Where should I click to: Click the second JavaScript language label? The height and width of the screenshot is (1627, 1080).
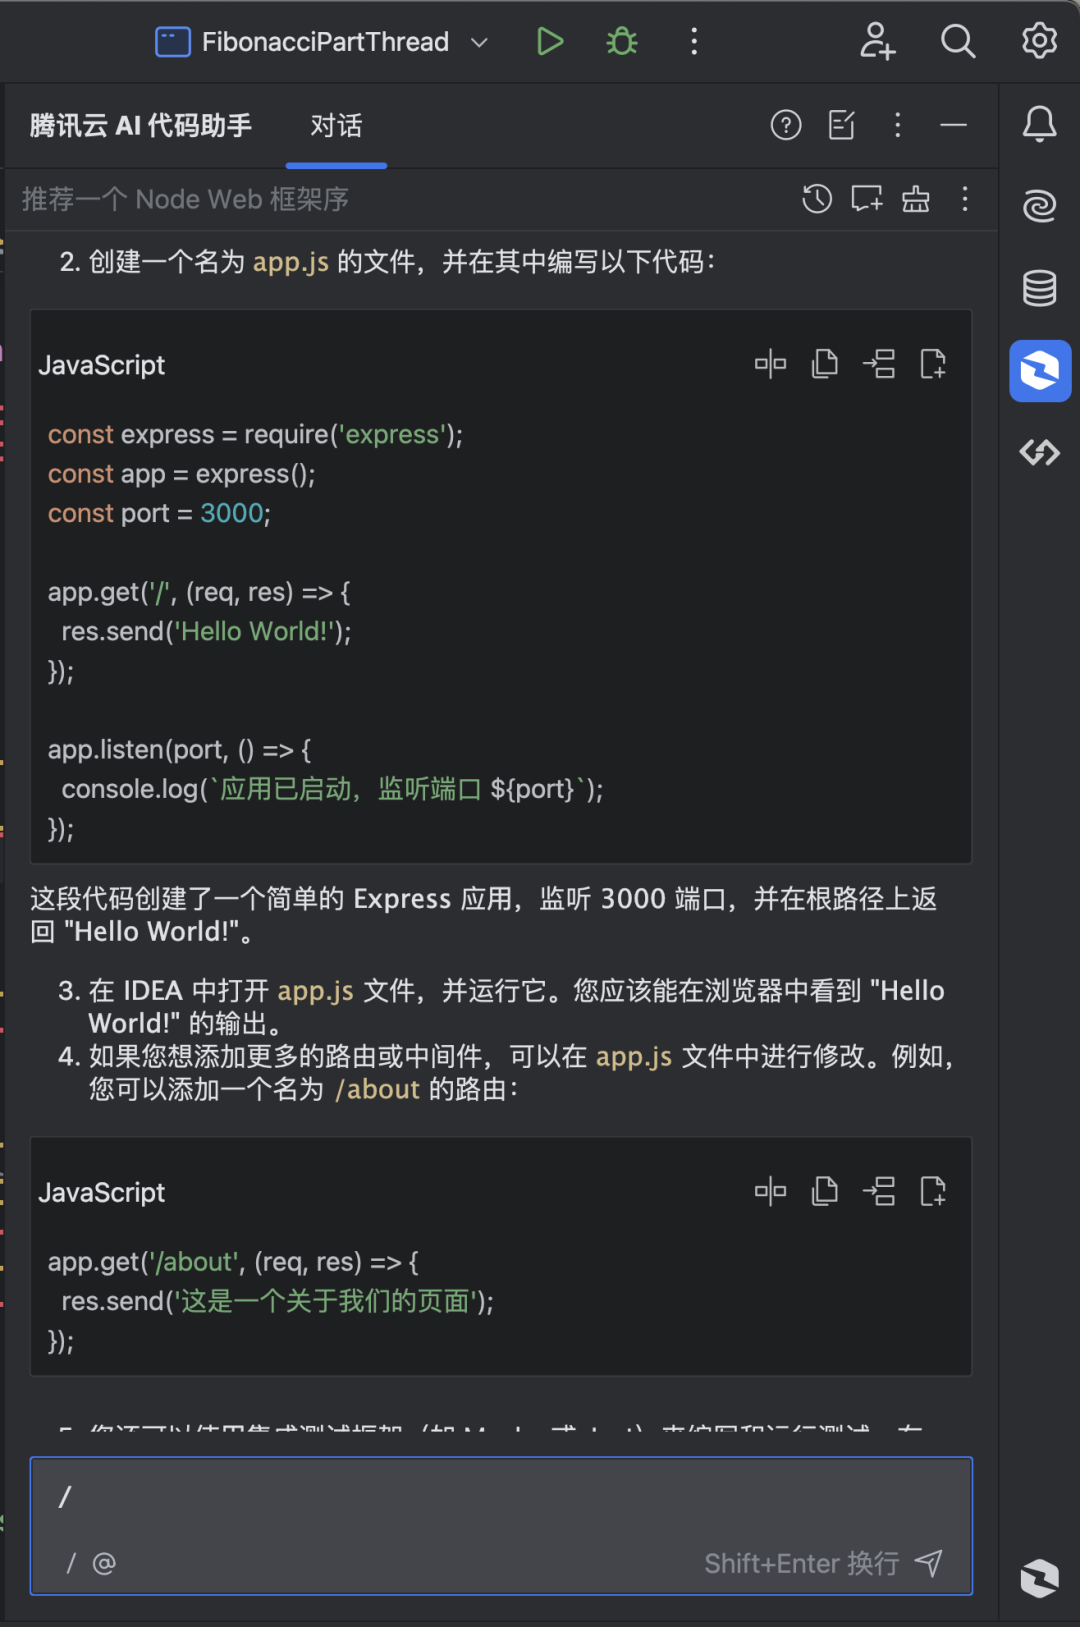(x=102, y=1192)
